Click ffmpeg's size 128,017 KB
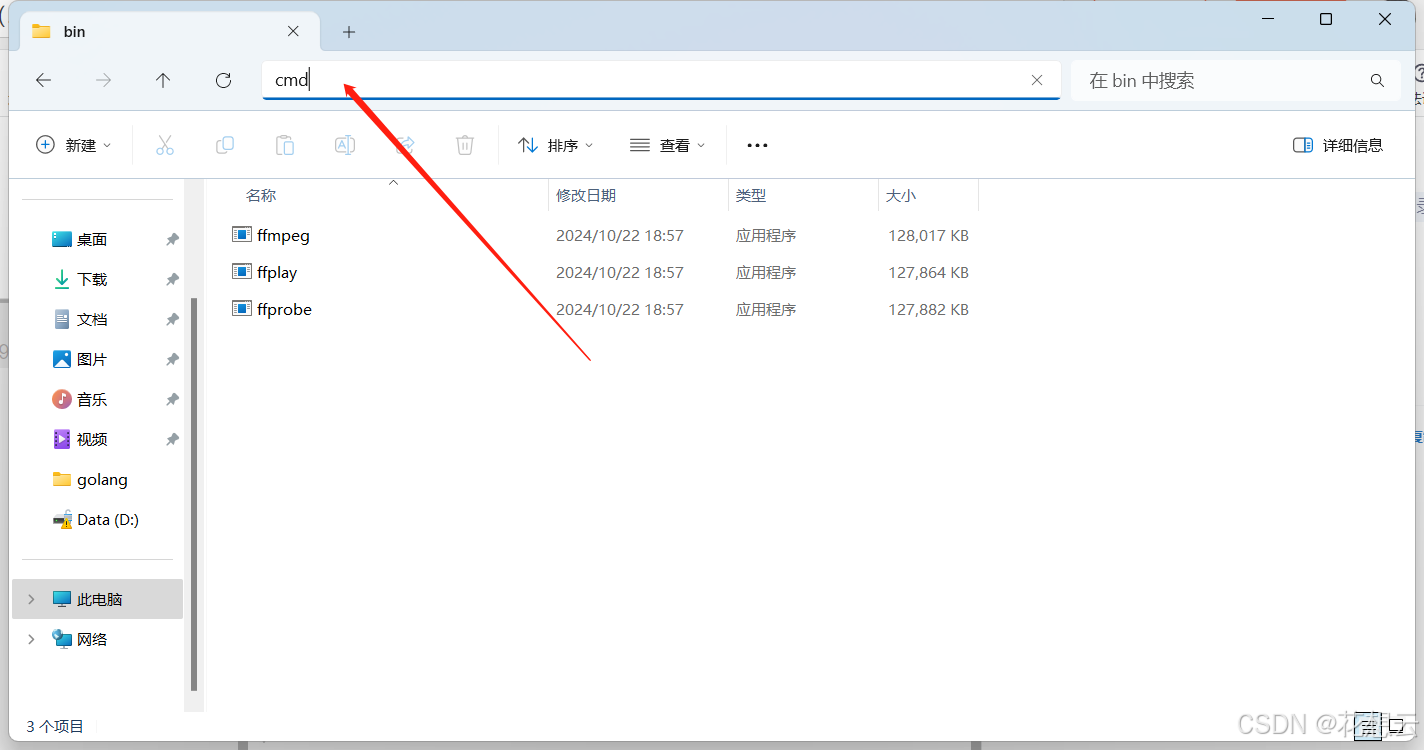 [x=928, y=236]
